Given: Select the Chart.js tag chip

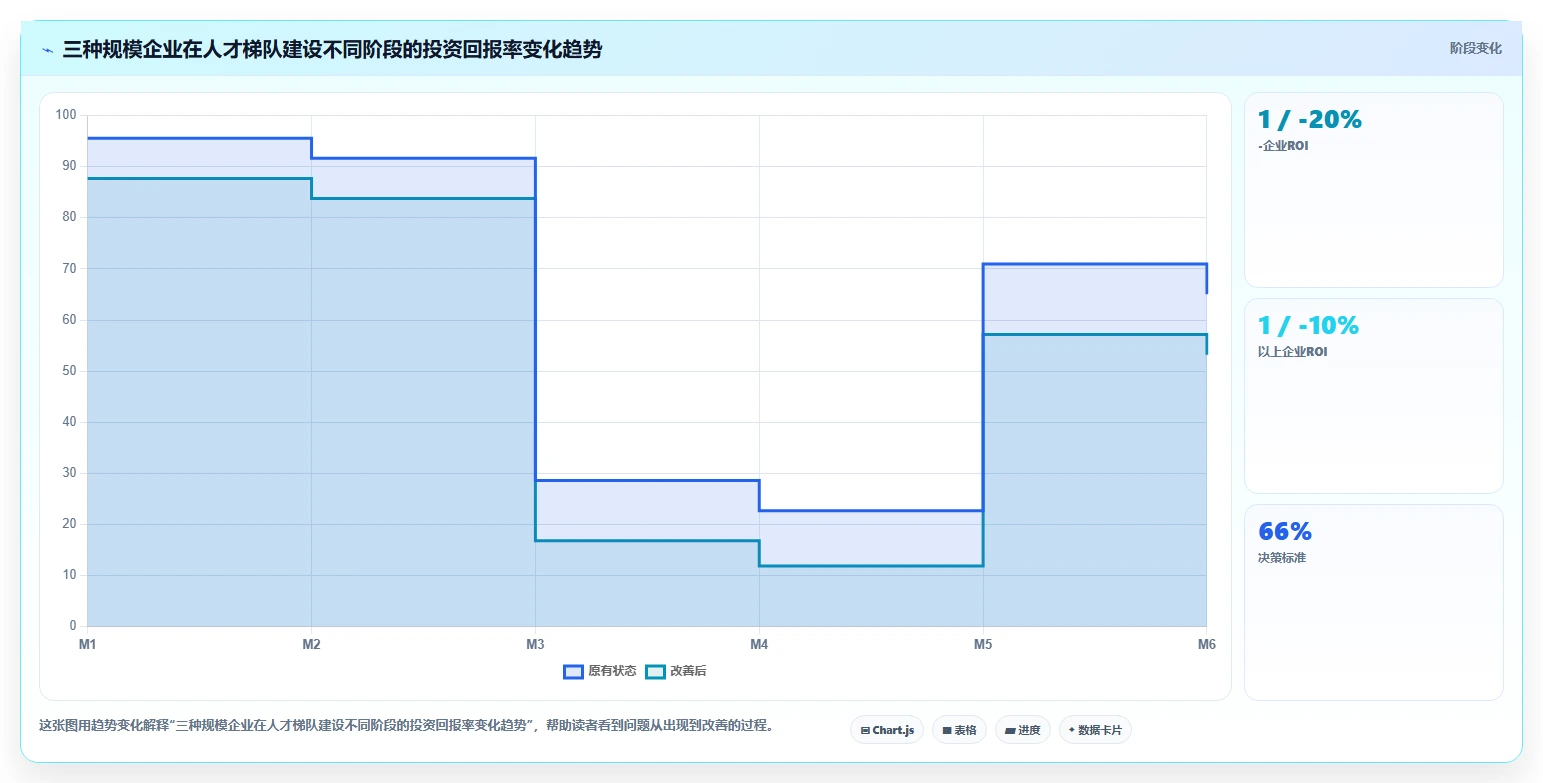Looking at the screenshot, I should [x=887, y=730].
